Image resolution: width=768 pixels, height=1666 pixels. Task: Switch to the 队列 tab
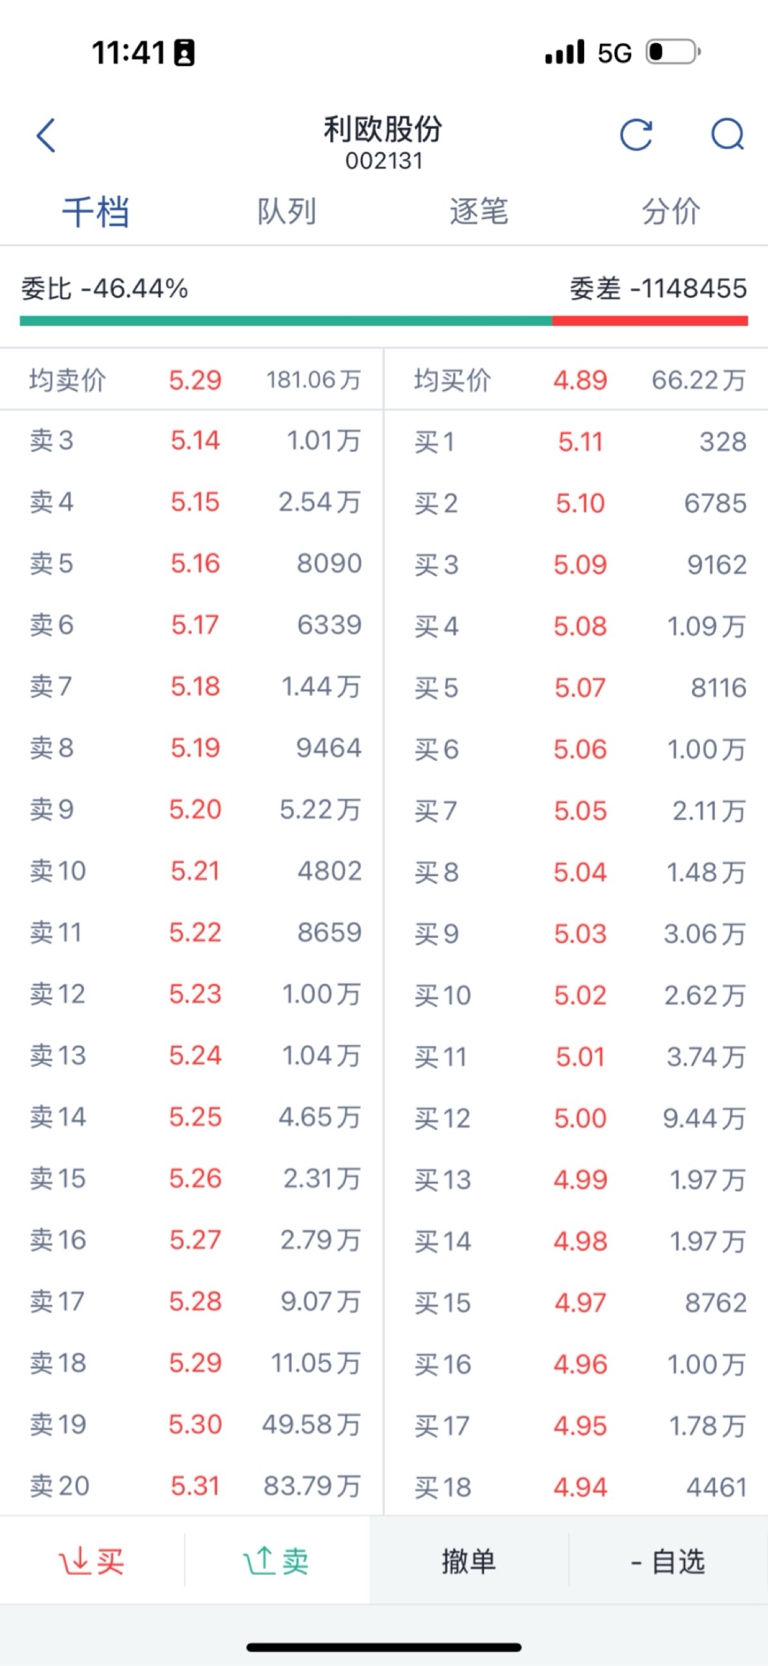point(287,211)
